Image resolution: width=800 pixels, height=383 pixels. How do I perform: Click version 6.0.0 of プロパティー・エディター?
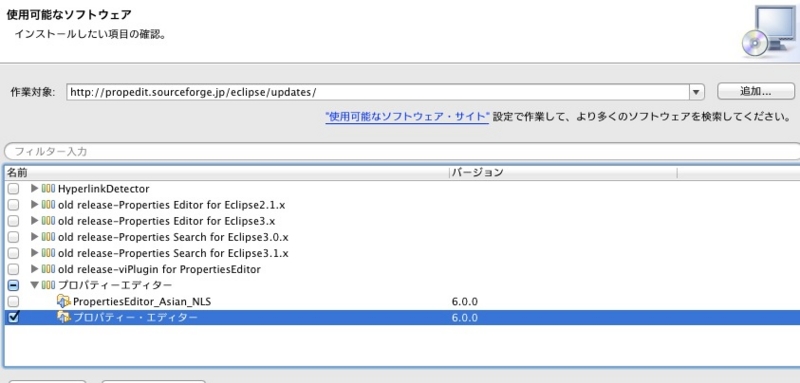[464, 317]
